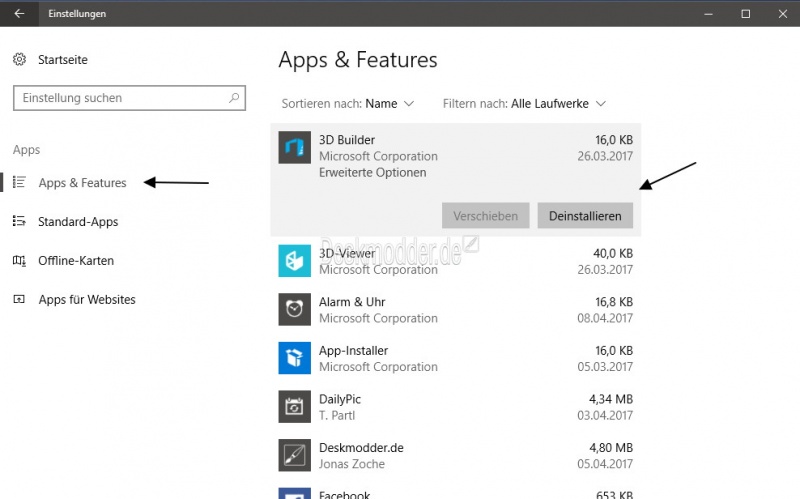Click publisher Jonas Zoche
The image size is (800, 499).
pyautogui.click(x=352, y=464)
